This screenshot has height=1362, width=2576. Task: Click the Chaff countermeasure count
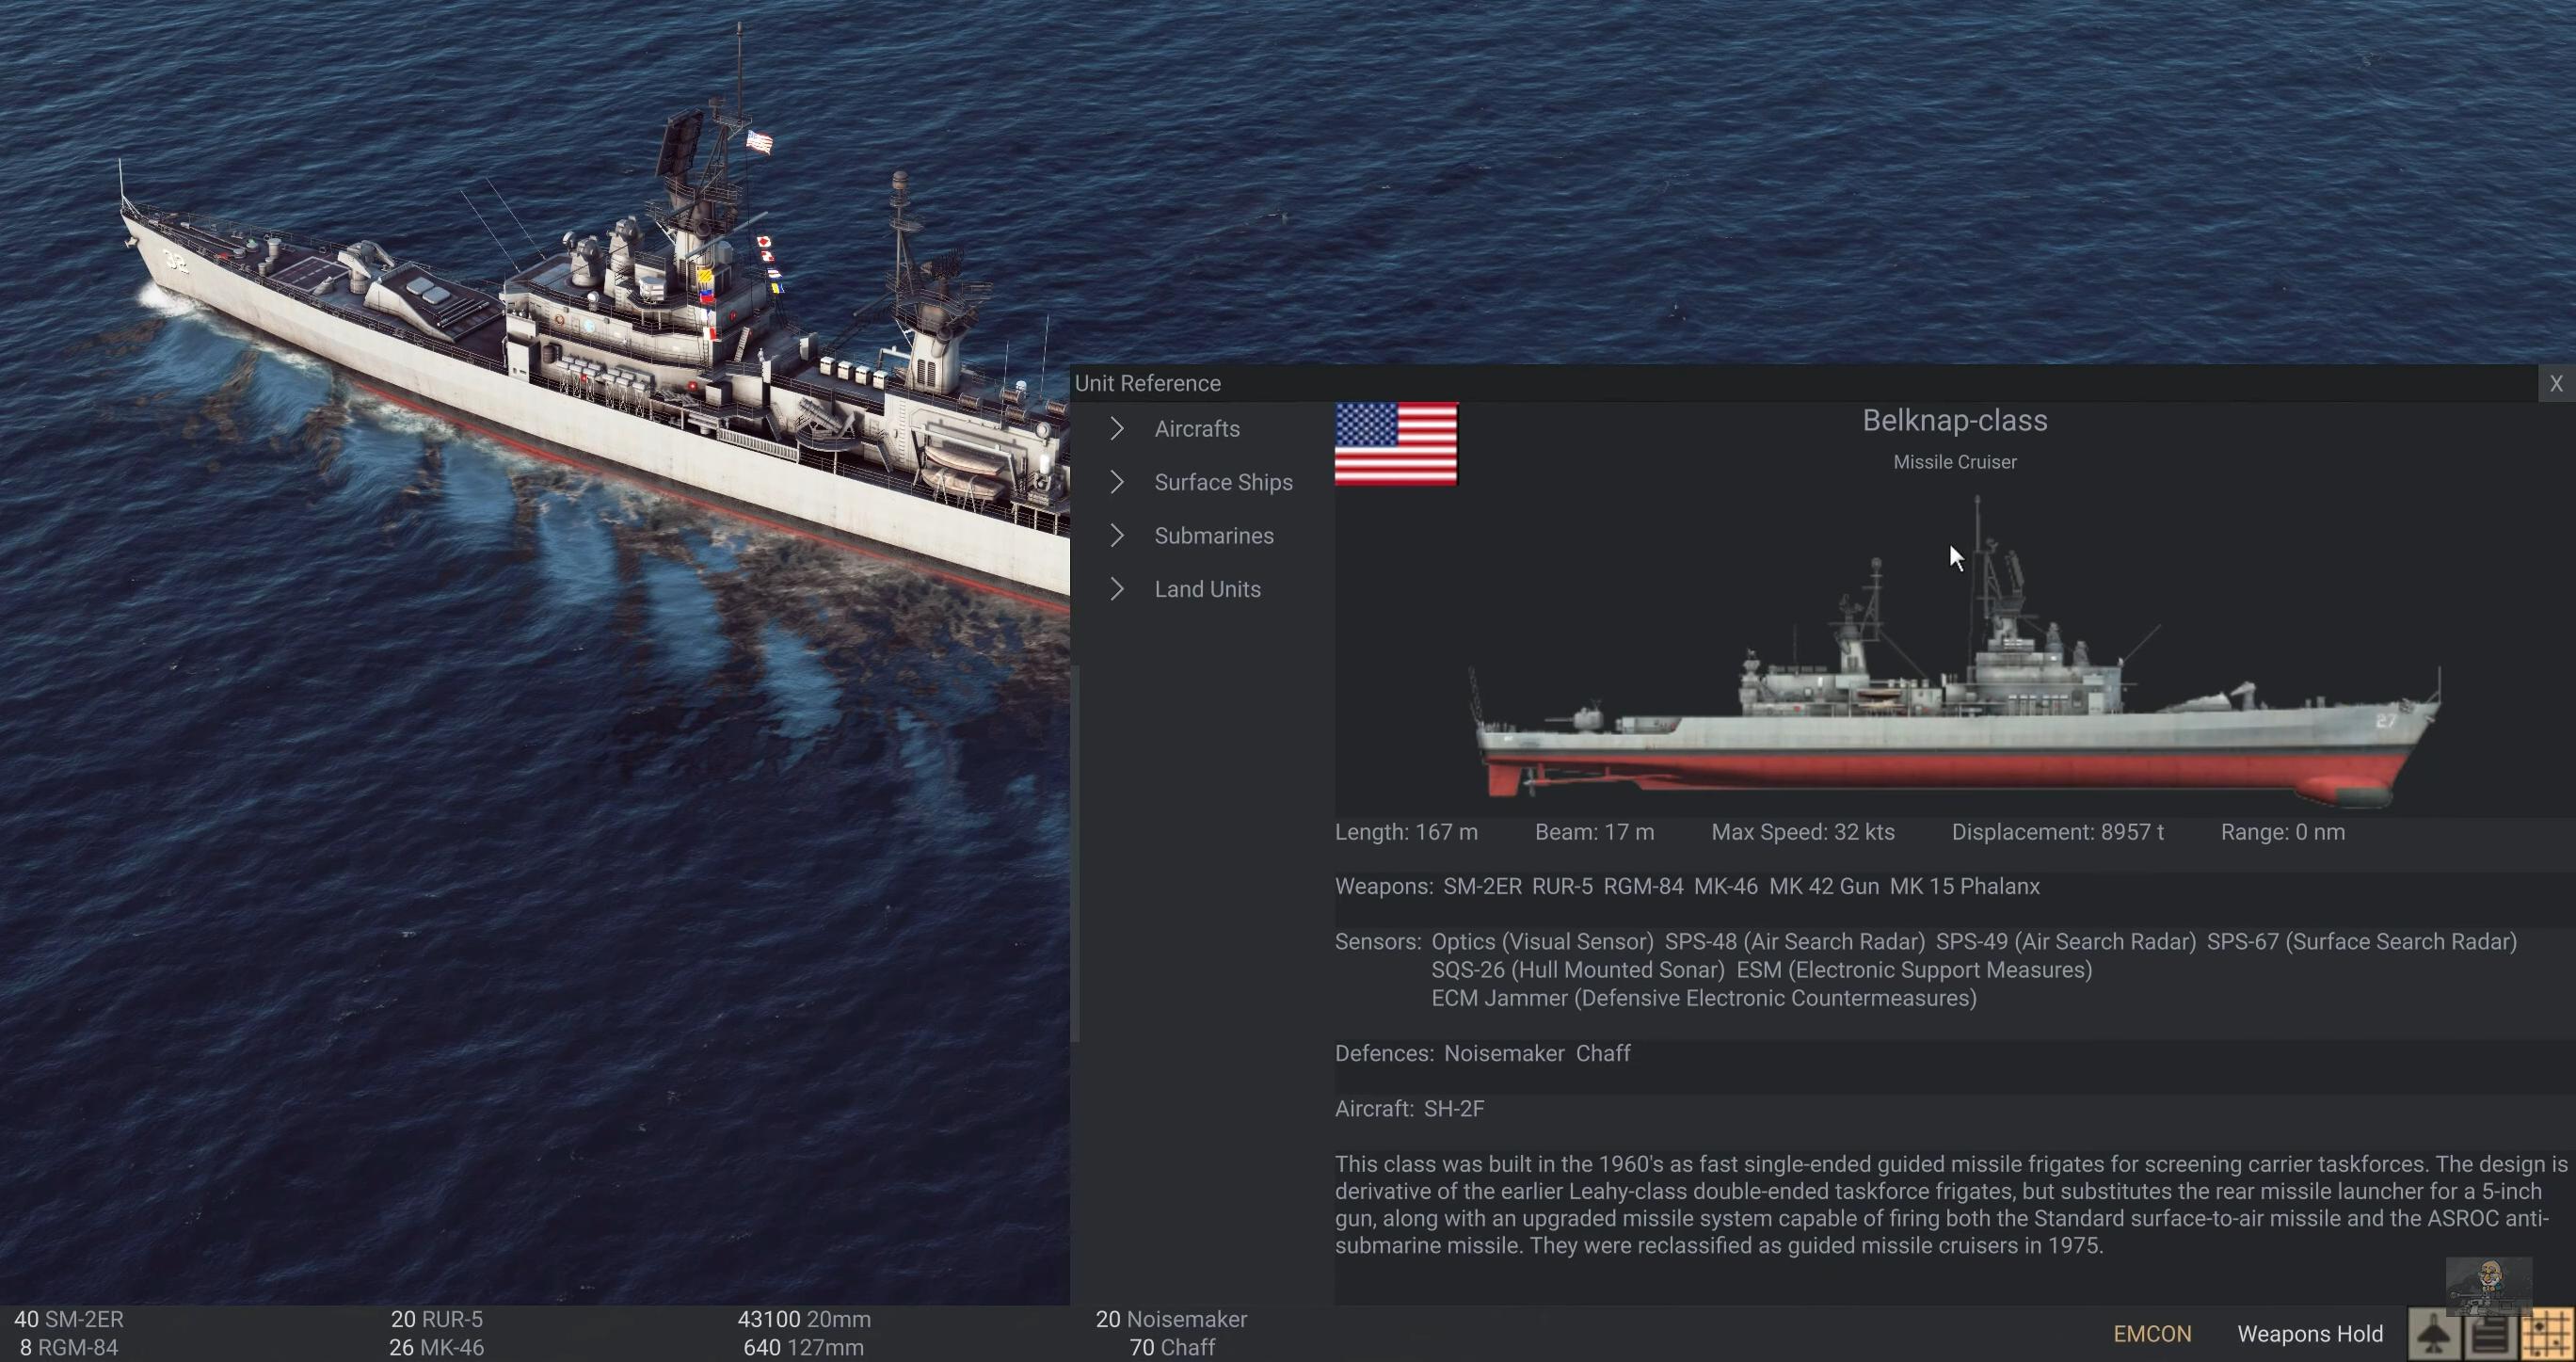click(x=1172, y=1348)
